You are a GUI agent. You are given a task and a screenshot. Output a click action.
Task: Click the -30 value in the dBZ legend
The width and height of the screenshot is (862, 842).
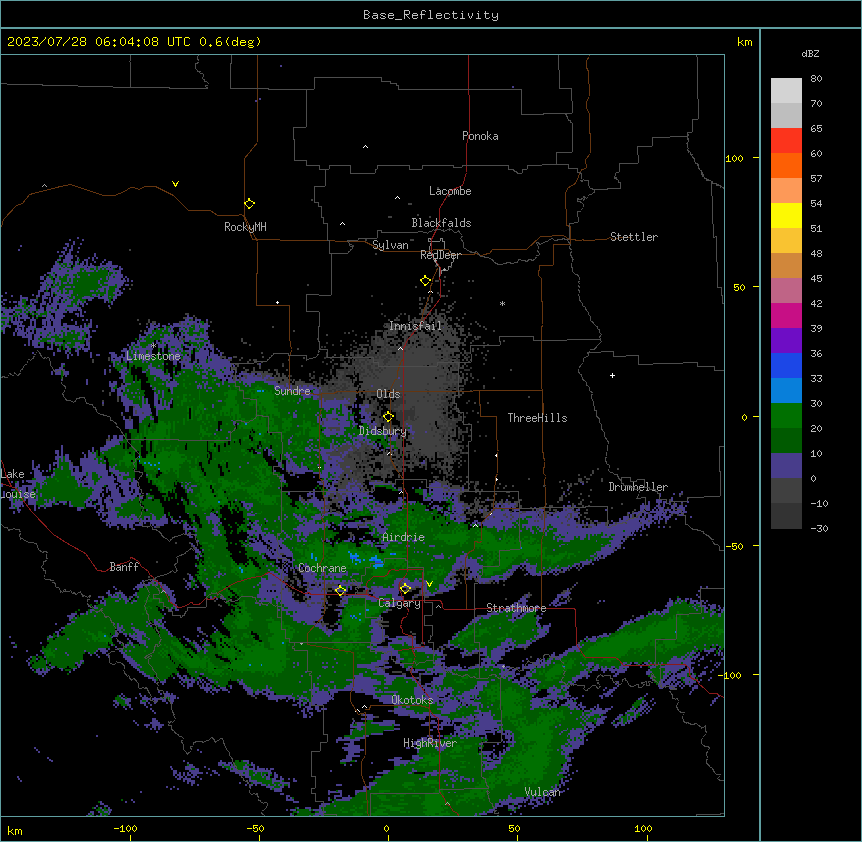[819, 529]
